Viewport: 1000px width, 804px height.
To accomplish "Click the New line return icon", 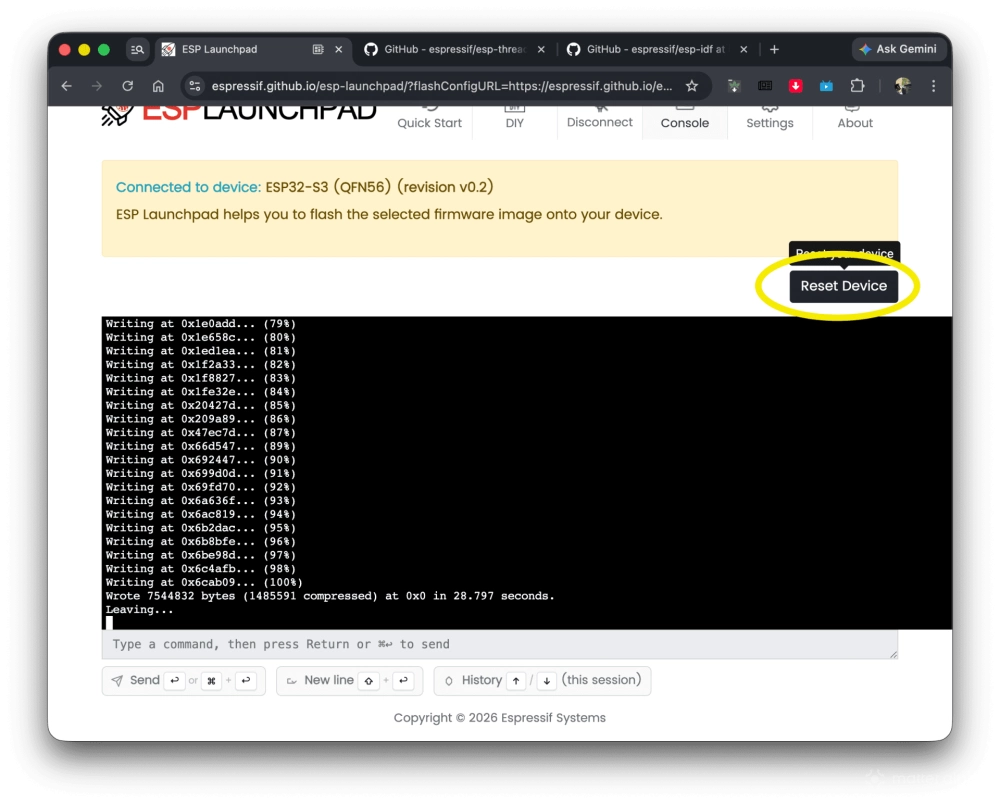I will tap(291, 681).
